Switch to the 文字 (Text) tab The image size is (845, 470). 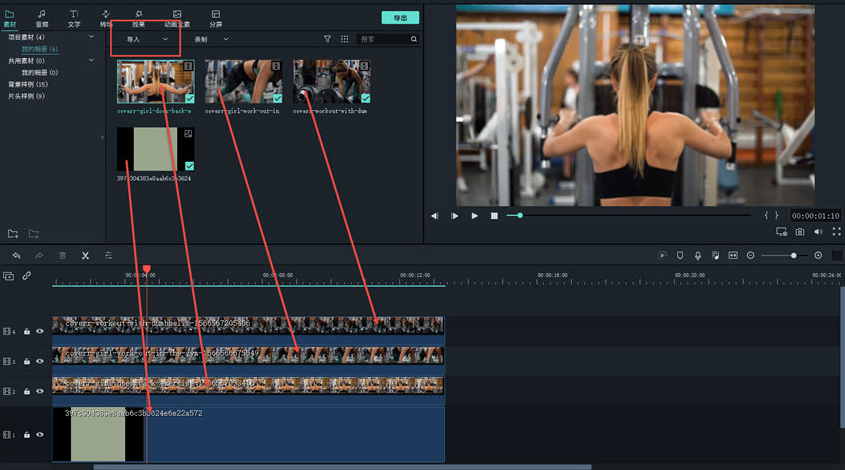[x=74, y=17]
